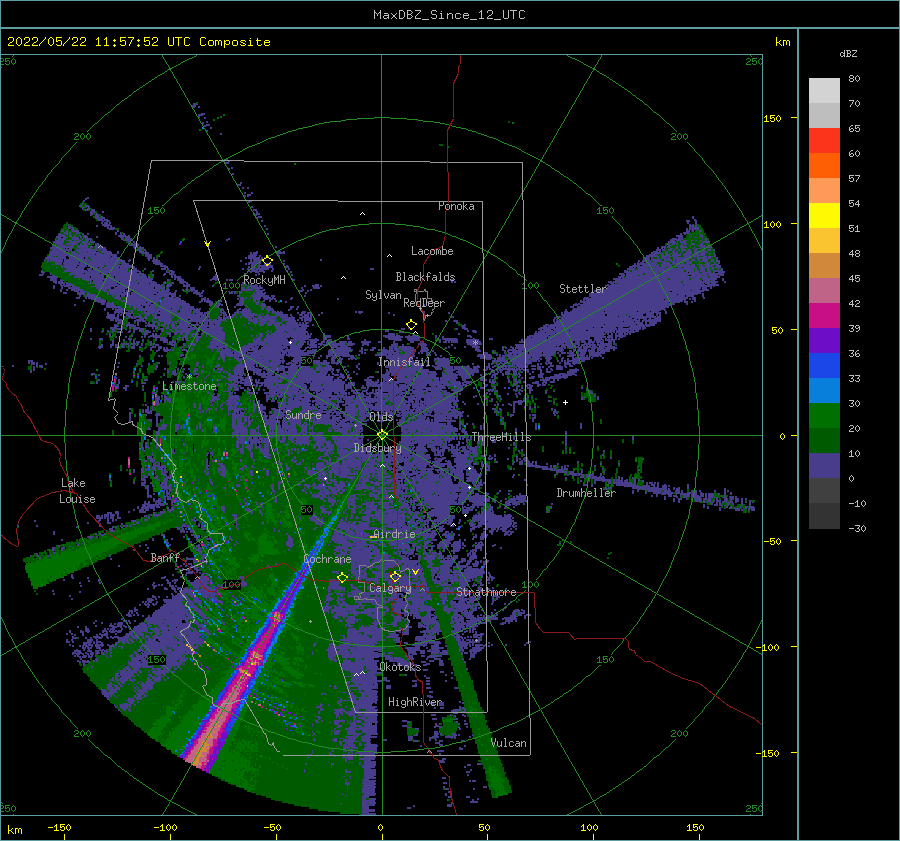Click the Lake Louise label
Screen dimensions: 900x841
point(77,491)
